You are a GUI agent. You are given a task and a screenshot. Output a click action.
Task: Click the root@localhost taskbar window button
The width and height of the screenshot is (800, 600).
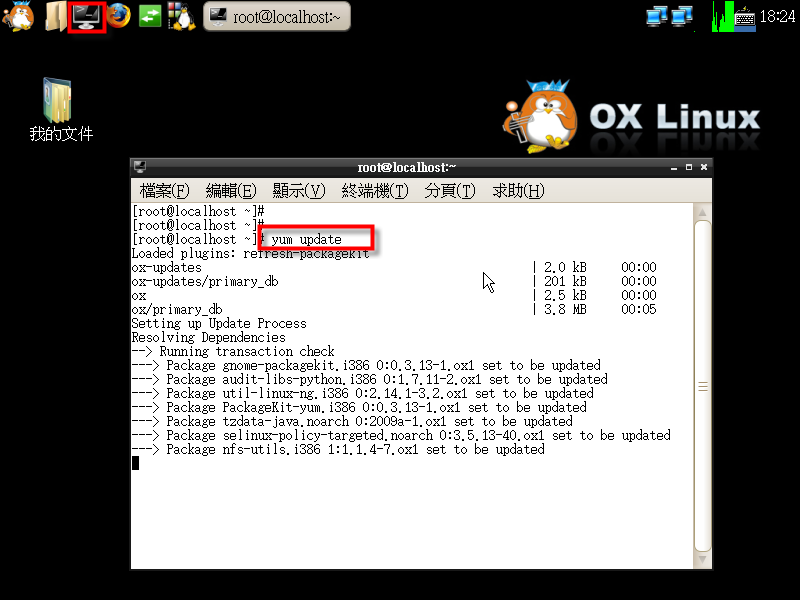tap(277, 16)
